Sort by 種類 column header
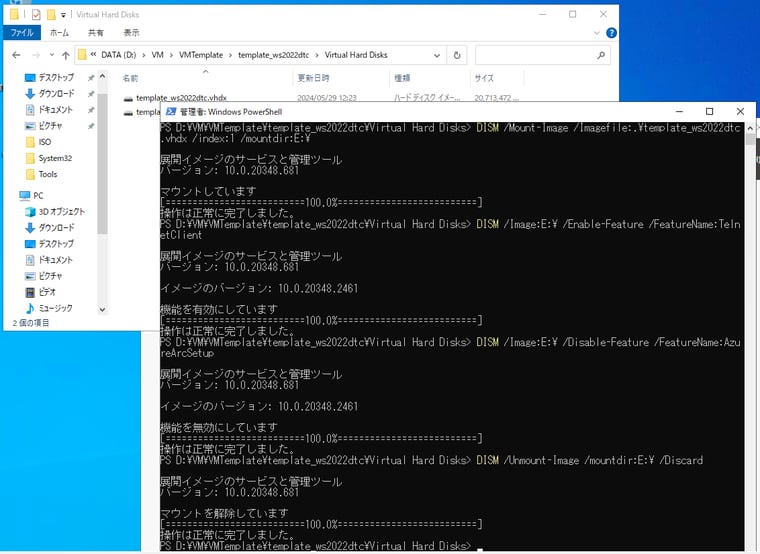Viewport: 760px width, 554px height. 402,78
